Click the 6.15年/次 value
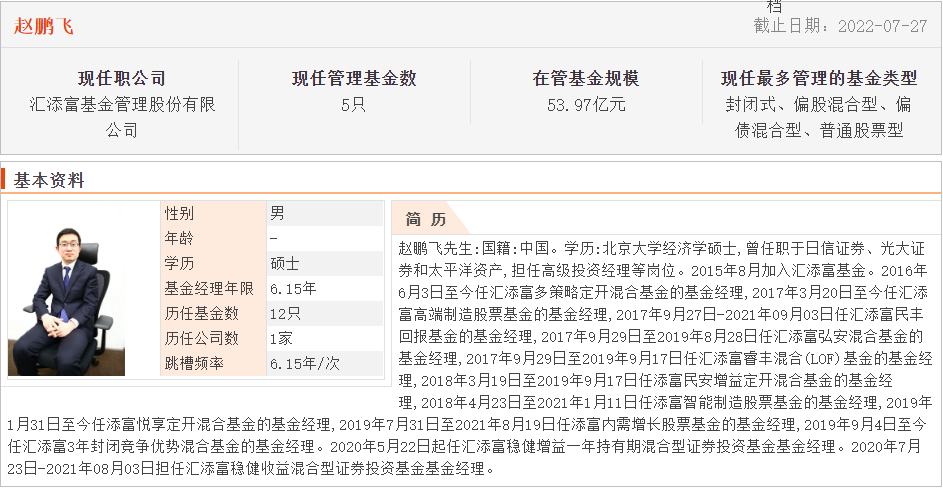The image size is (943, 489). coord(304,363)
